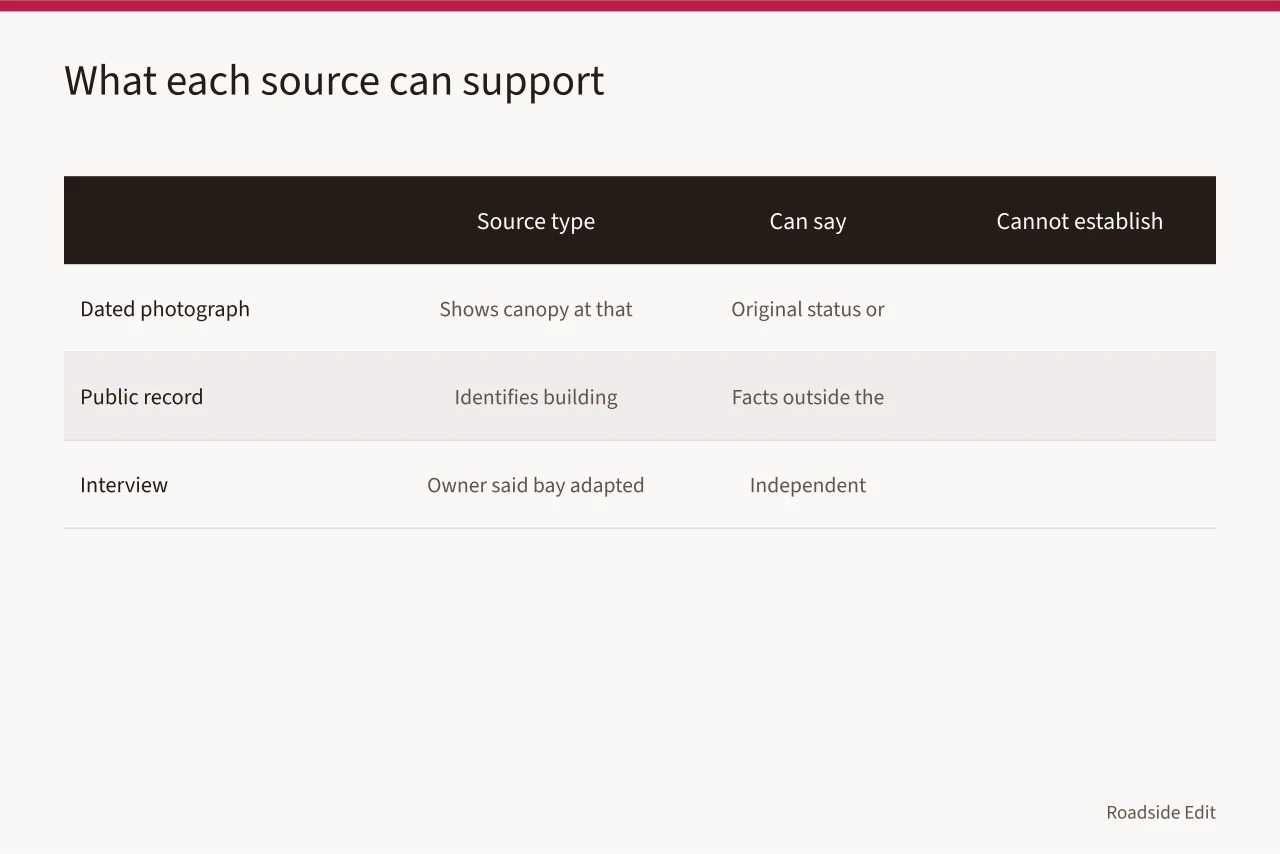
Task: Click the 'Independent' cell
Action: pos(808,485)
